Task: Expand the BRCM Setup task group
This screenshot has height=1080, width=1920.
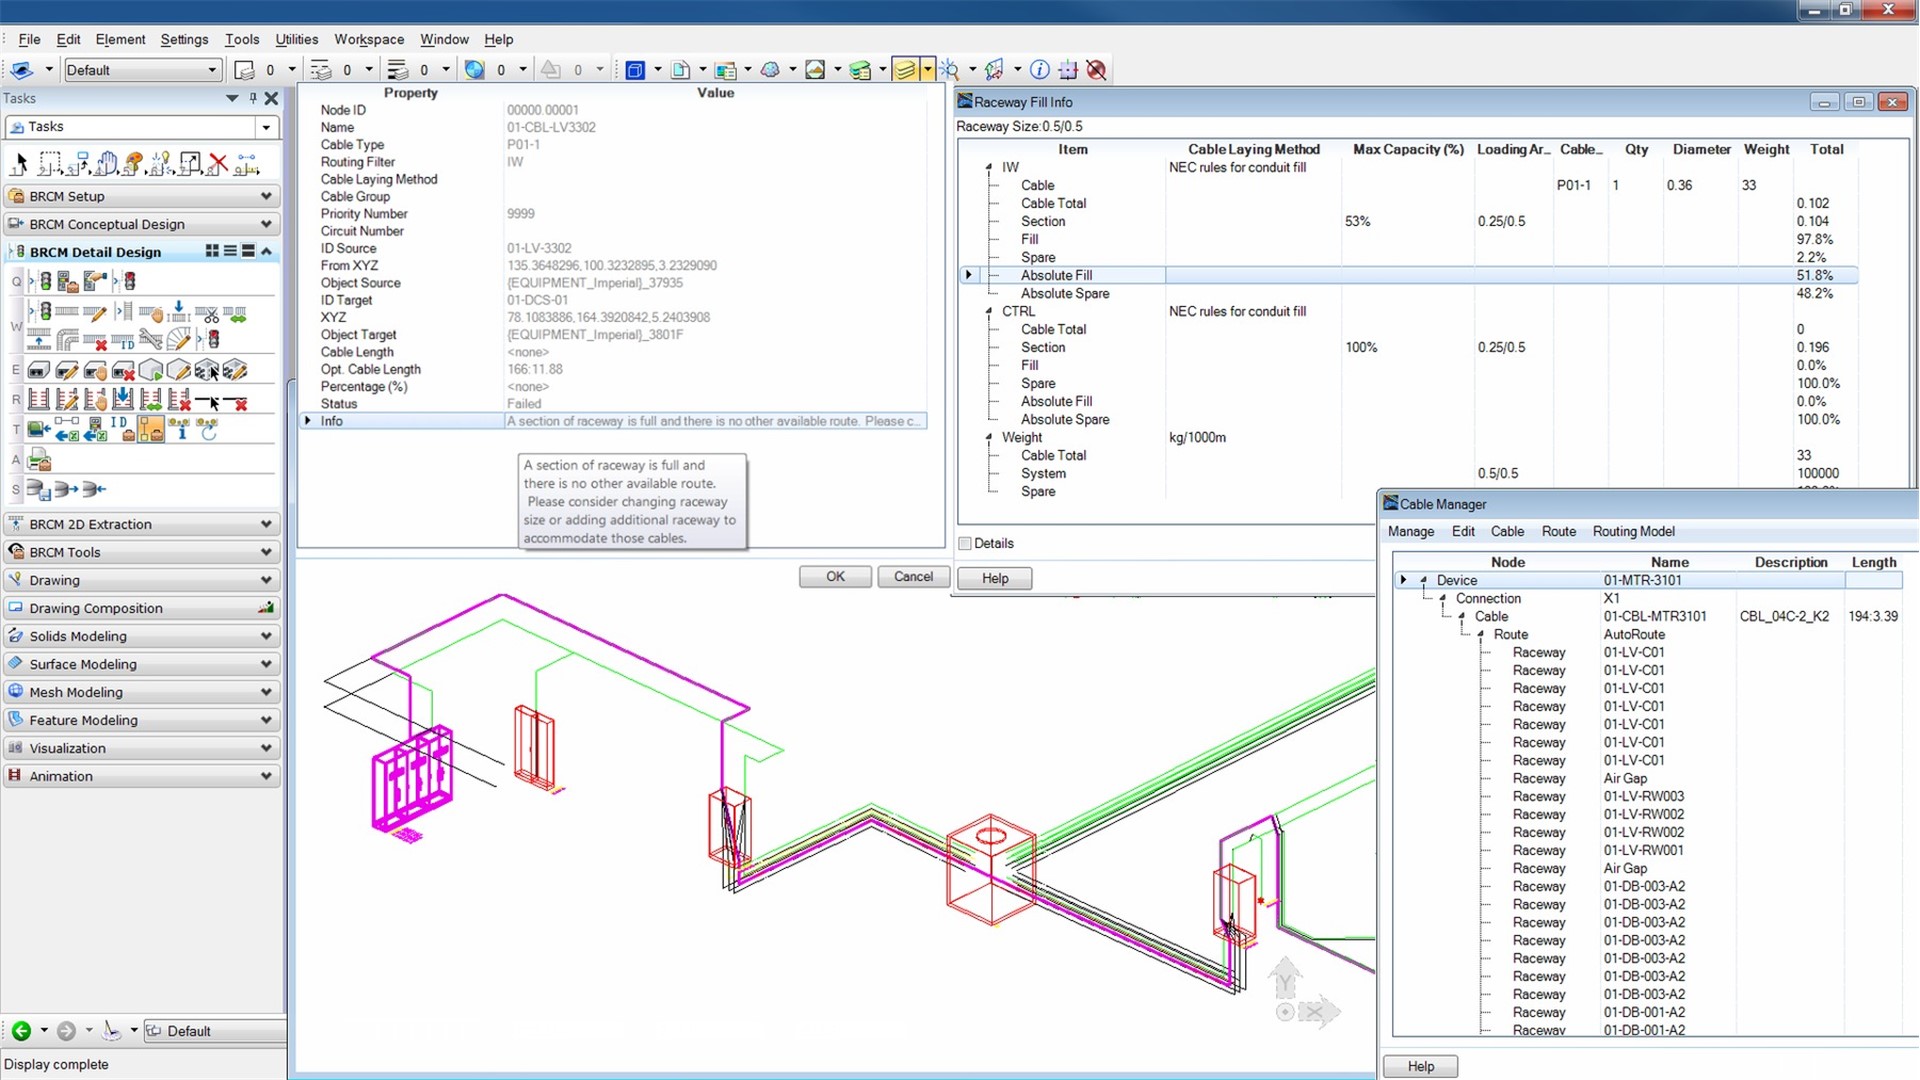Action: [x=141, y=196]
